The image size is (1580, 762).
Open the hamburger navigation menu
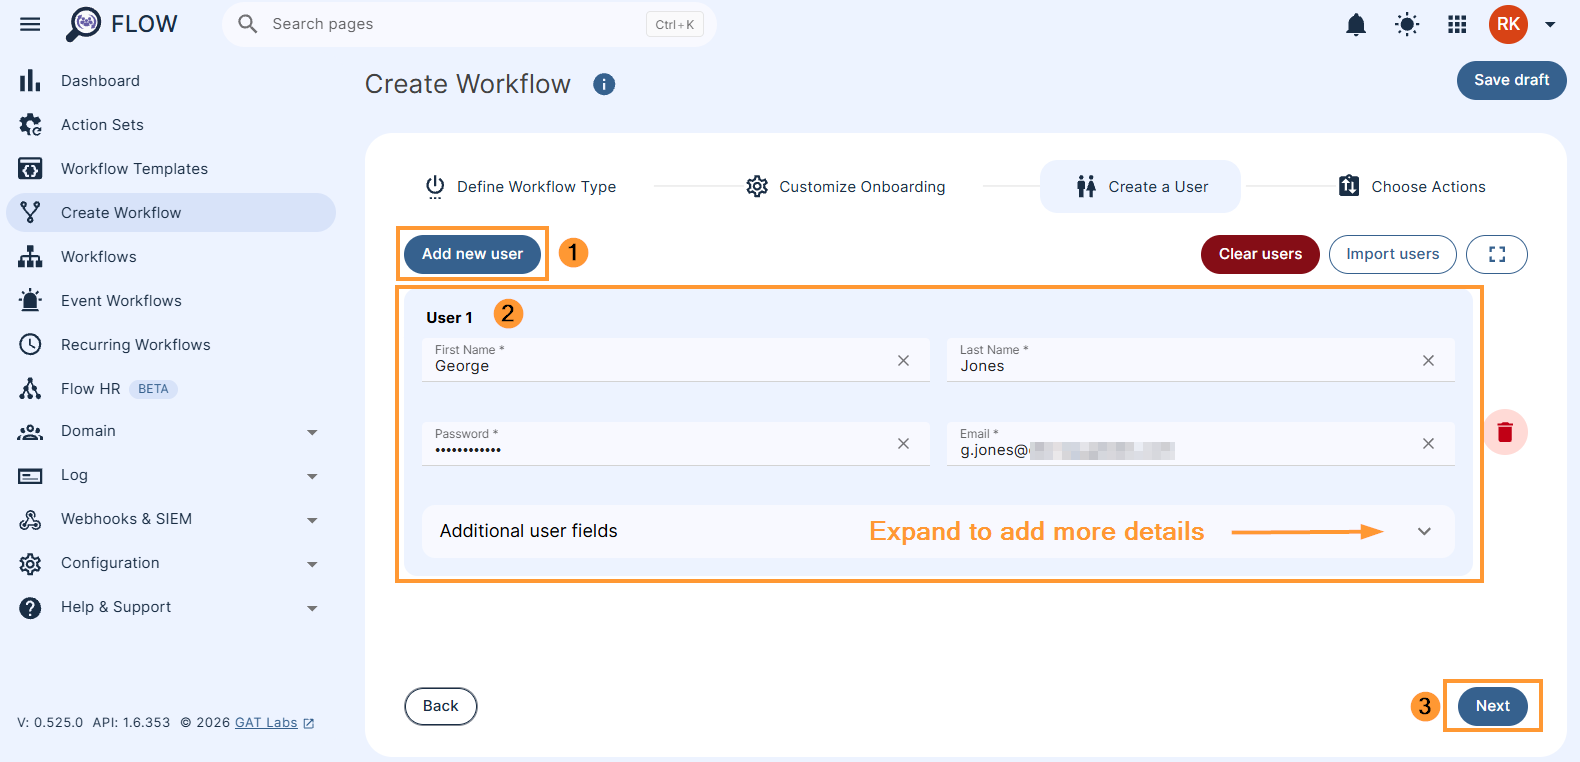(x=30, y=24)
